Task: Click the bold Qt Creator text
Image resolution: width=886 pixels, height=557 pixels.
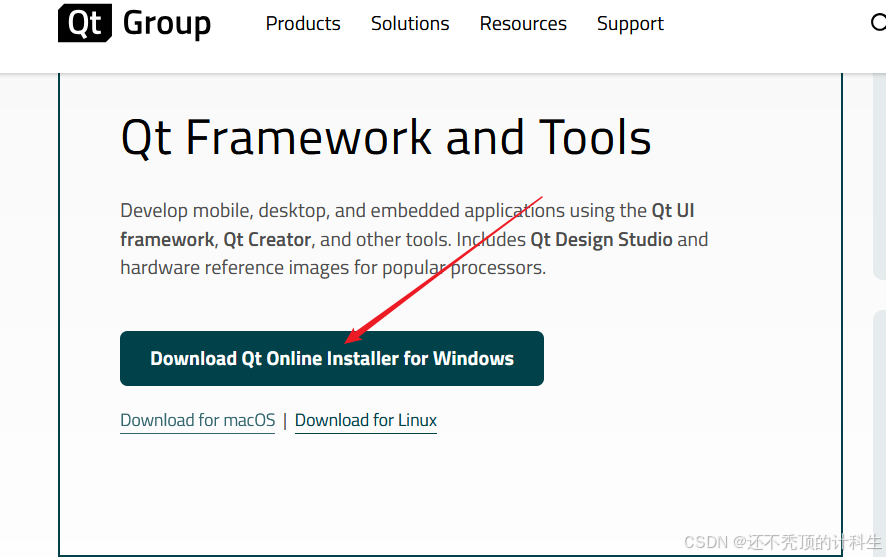Action: tap(267, 240)
